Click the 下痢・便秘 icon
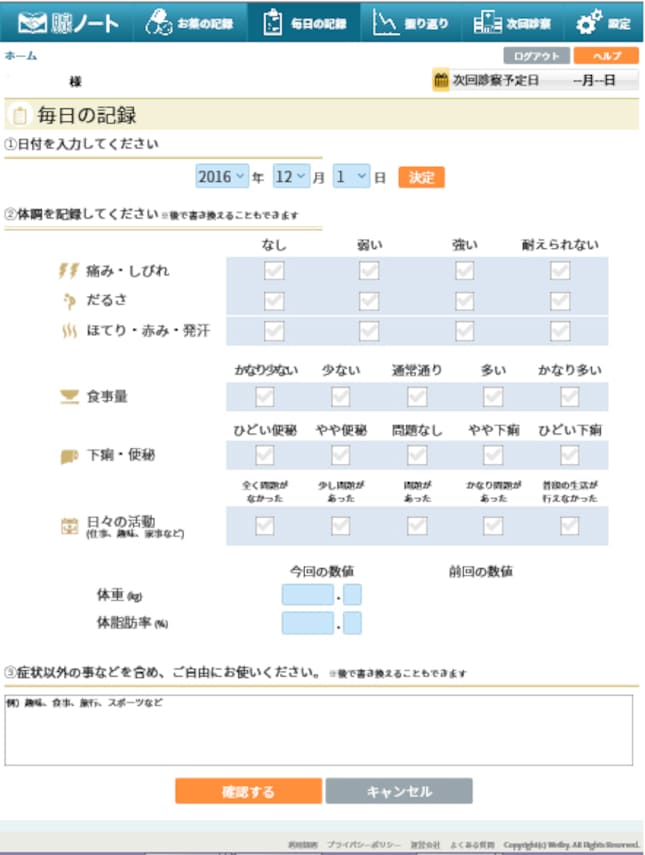 coord(69,455)
